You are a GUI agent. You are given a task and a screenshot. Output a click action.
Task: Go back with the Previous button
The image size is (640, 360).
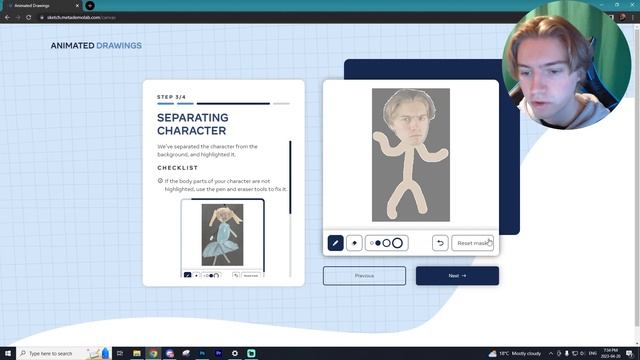[364, 276]
